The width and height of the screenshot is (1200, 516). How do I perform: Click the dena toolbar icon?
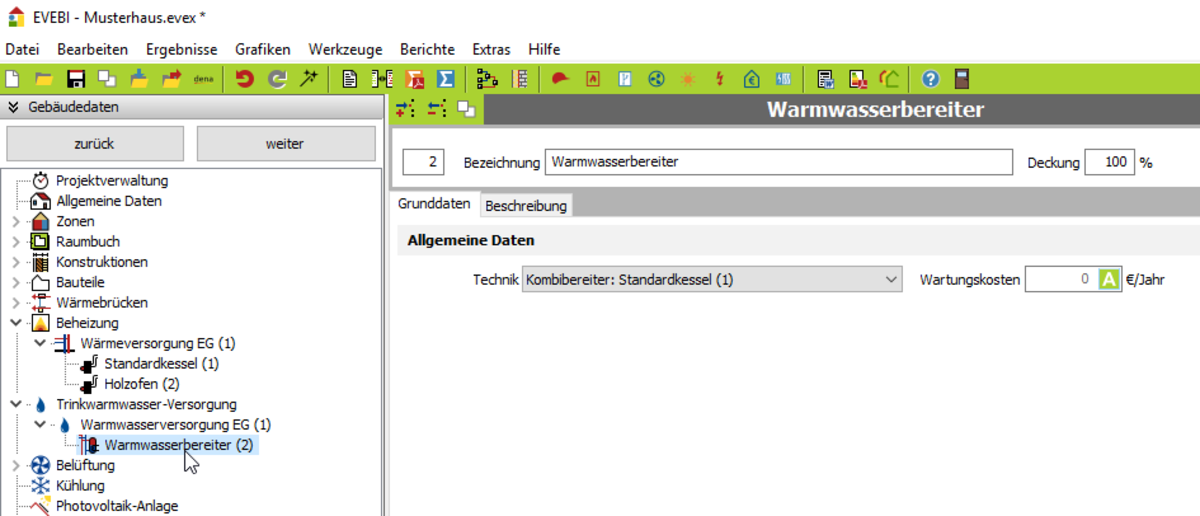click(x=203, y=79)
